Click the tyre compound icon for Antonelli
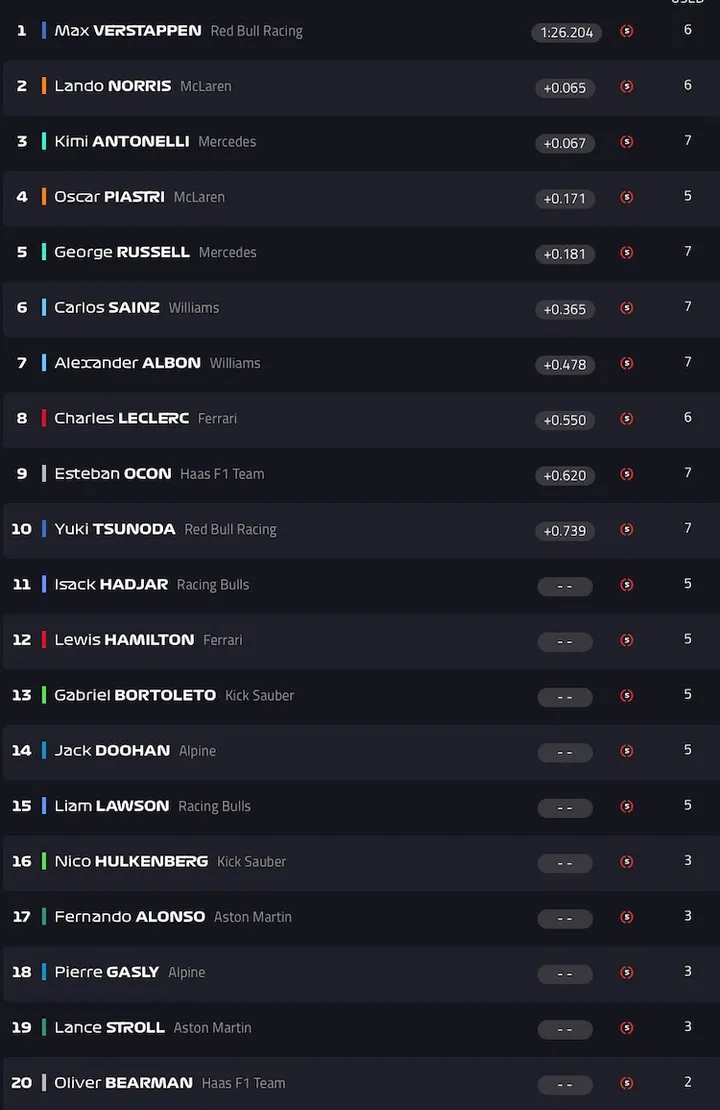720x1110 pixels. pyautogui.click(x=627, y=142)
